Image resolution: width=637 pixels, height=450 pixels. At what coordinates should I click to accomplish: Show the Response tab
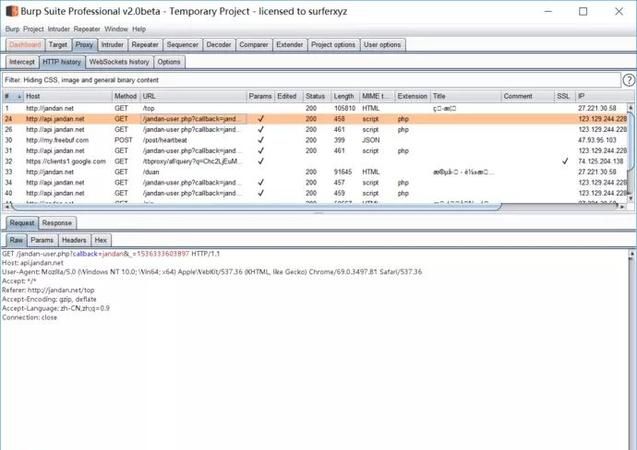[x=57, y=223]
